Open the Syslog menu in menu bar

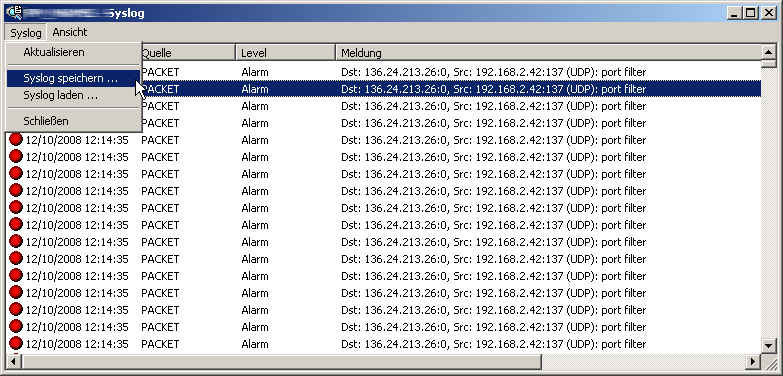[25, 32]
